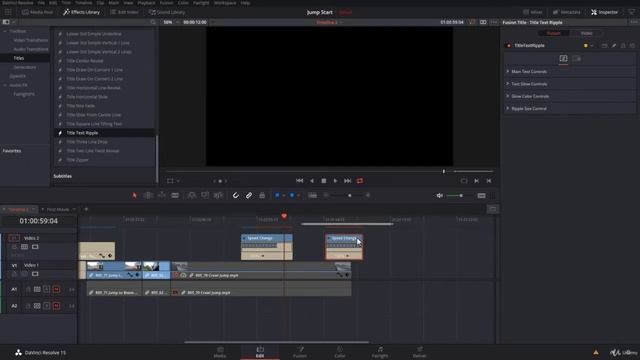Open the Edit Index panel
The image size is (640, 360).
point(124,12)
